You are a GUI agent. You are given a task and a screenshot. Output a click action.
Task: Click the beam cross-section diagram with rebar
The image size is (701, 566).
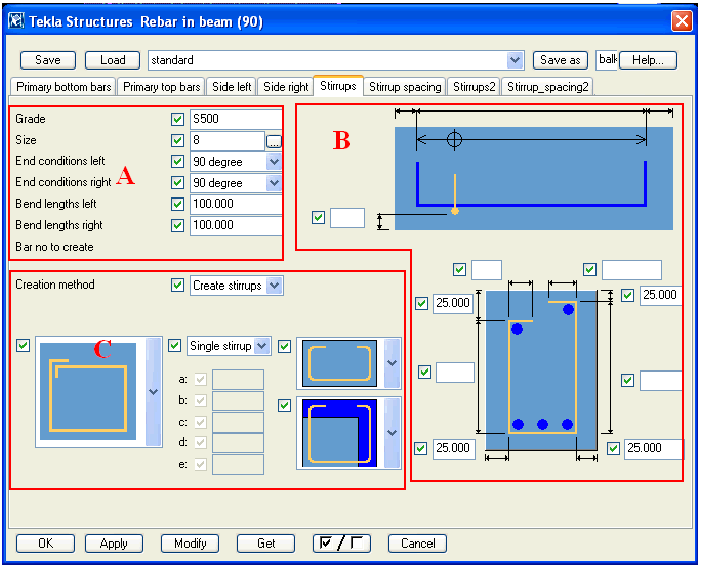coord(541,370)
